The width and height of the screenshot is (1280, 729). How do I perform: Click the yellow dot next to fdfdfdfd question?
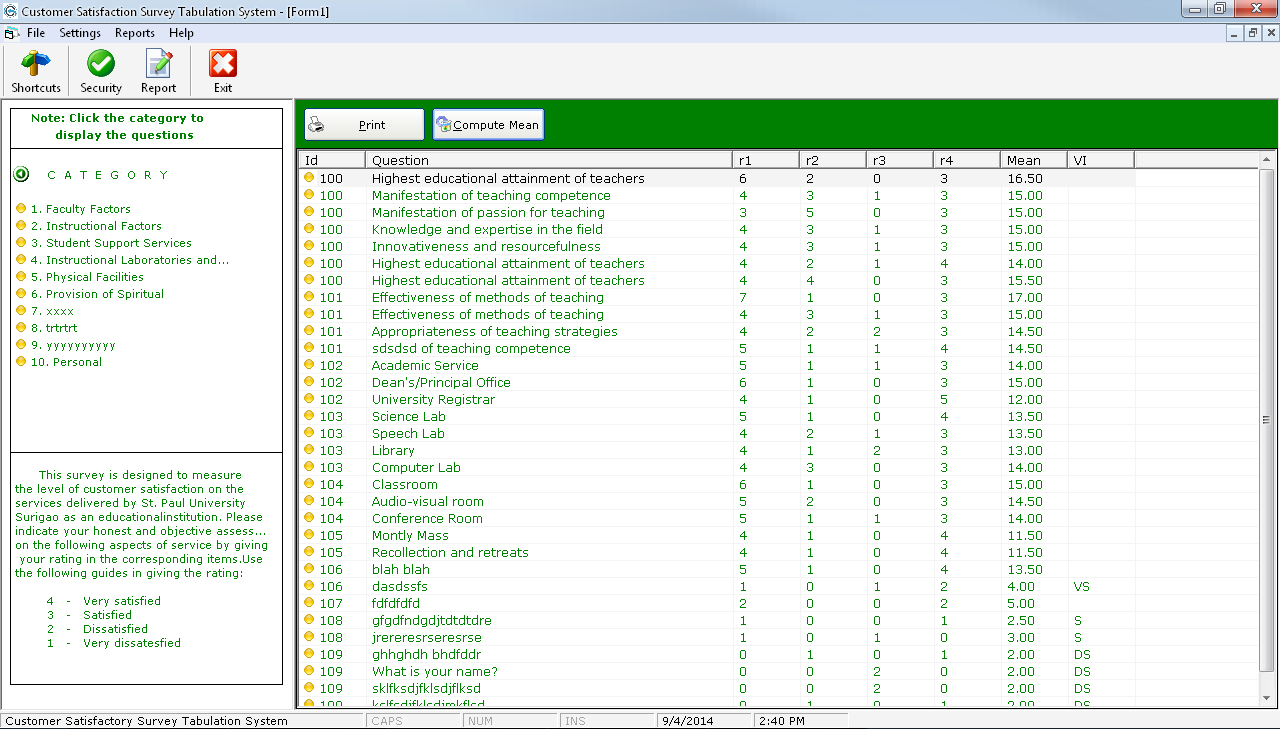point(309,603)
